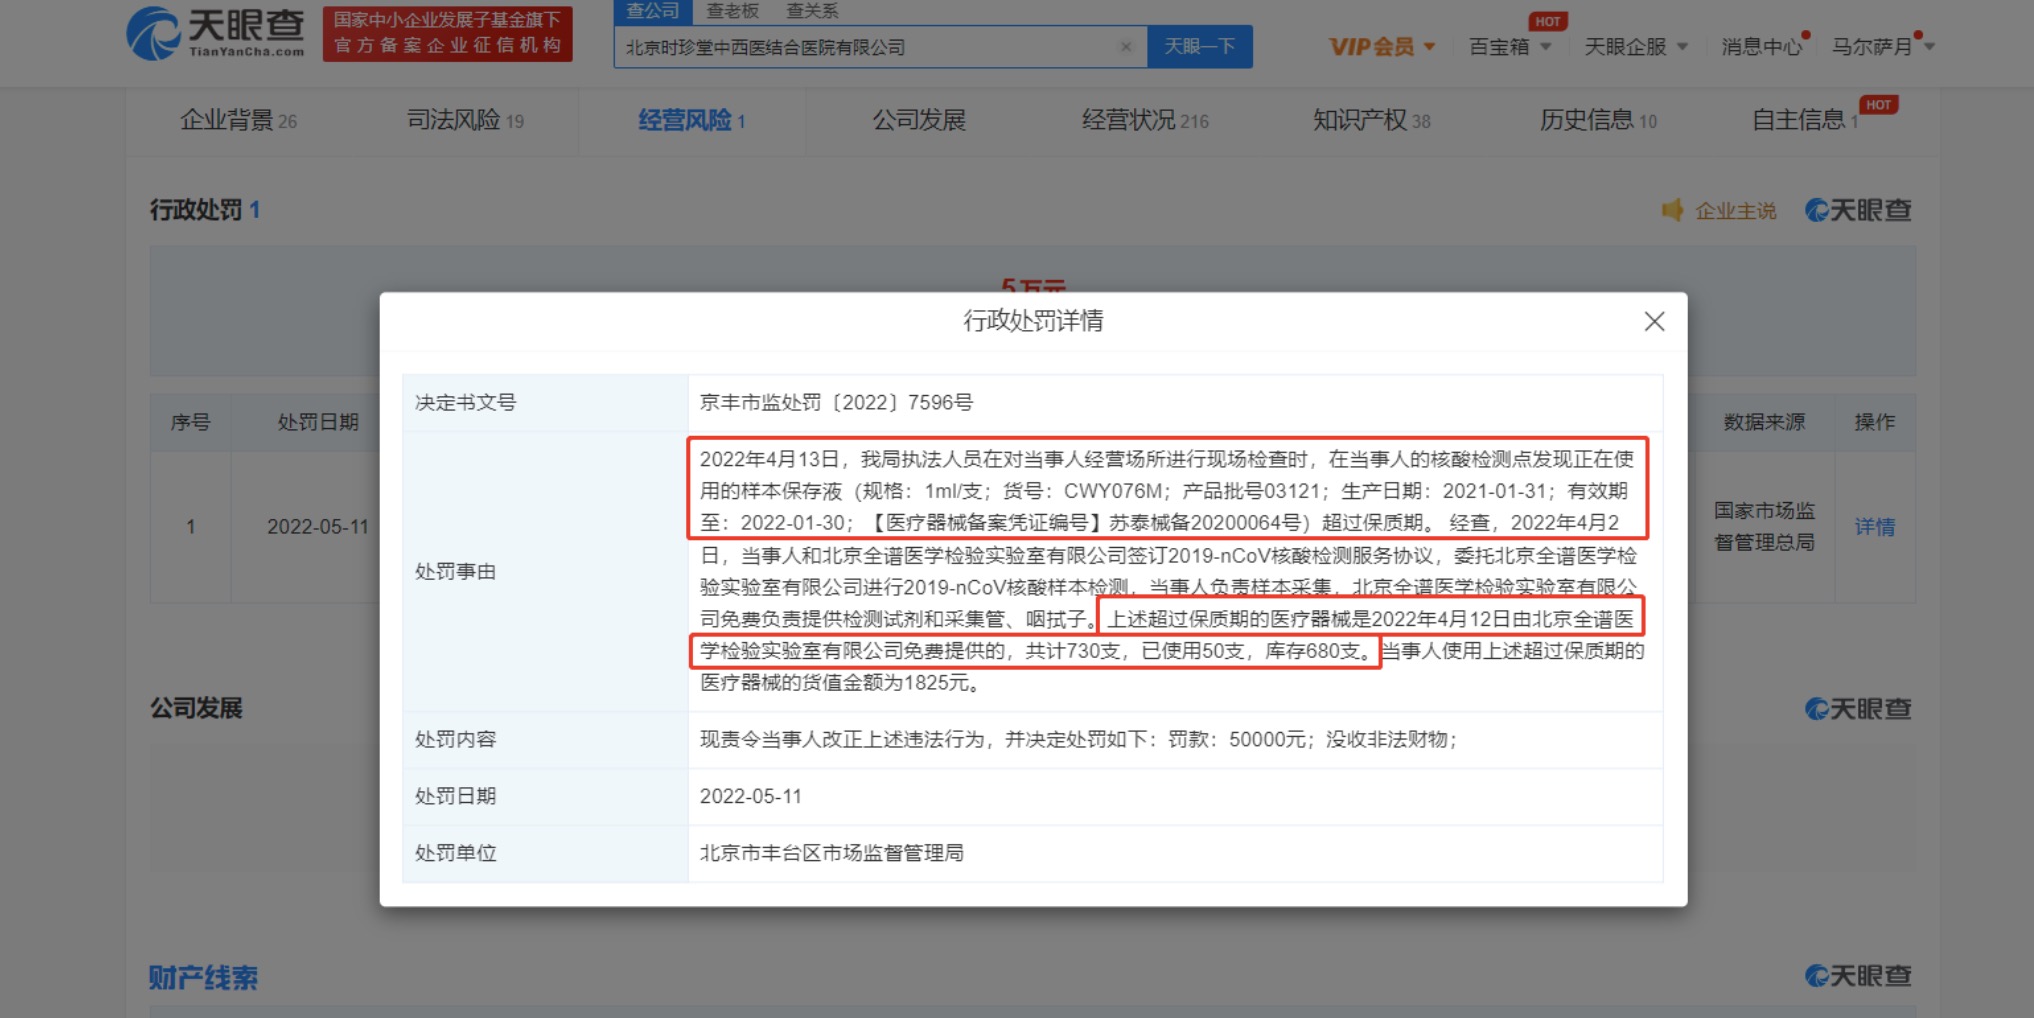2034x1018 pixels.
Task: Open the 历史信息 tab
Action: (x=1598, y=121)
